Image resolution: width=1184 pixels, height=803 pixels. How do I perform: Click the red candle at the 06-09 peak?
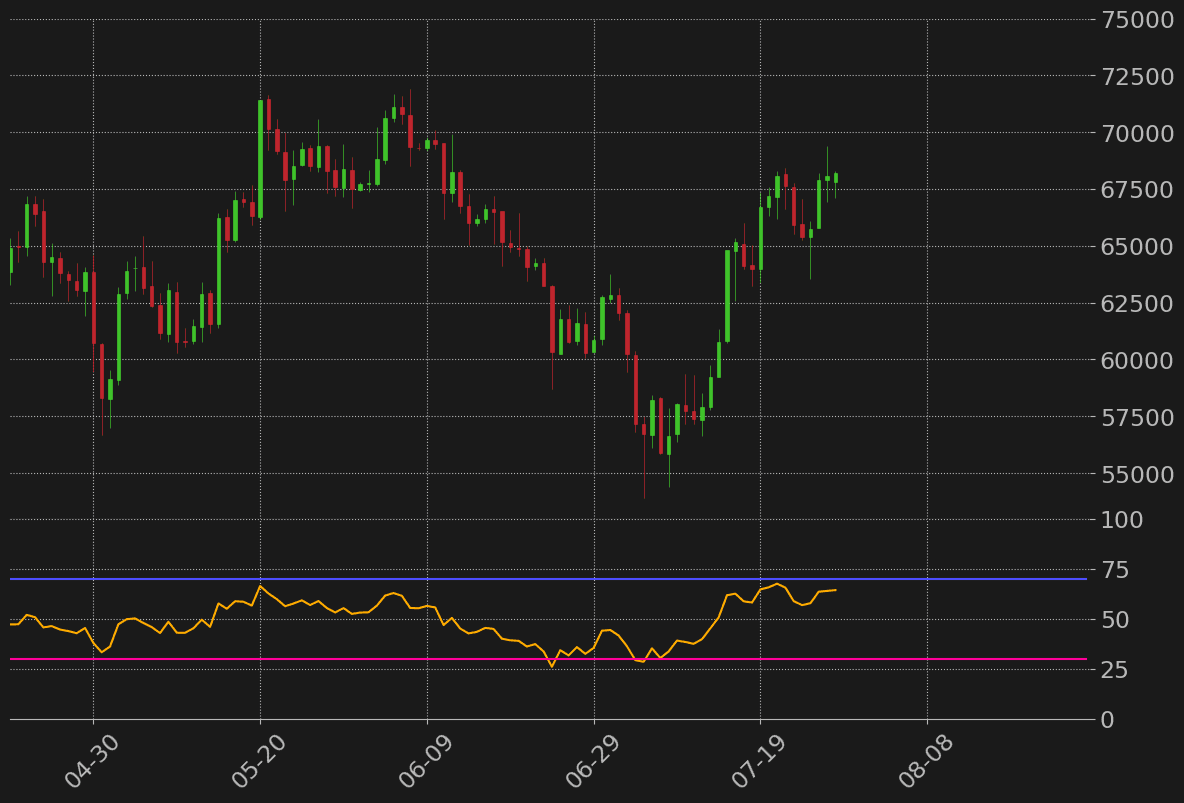[410, 135]
